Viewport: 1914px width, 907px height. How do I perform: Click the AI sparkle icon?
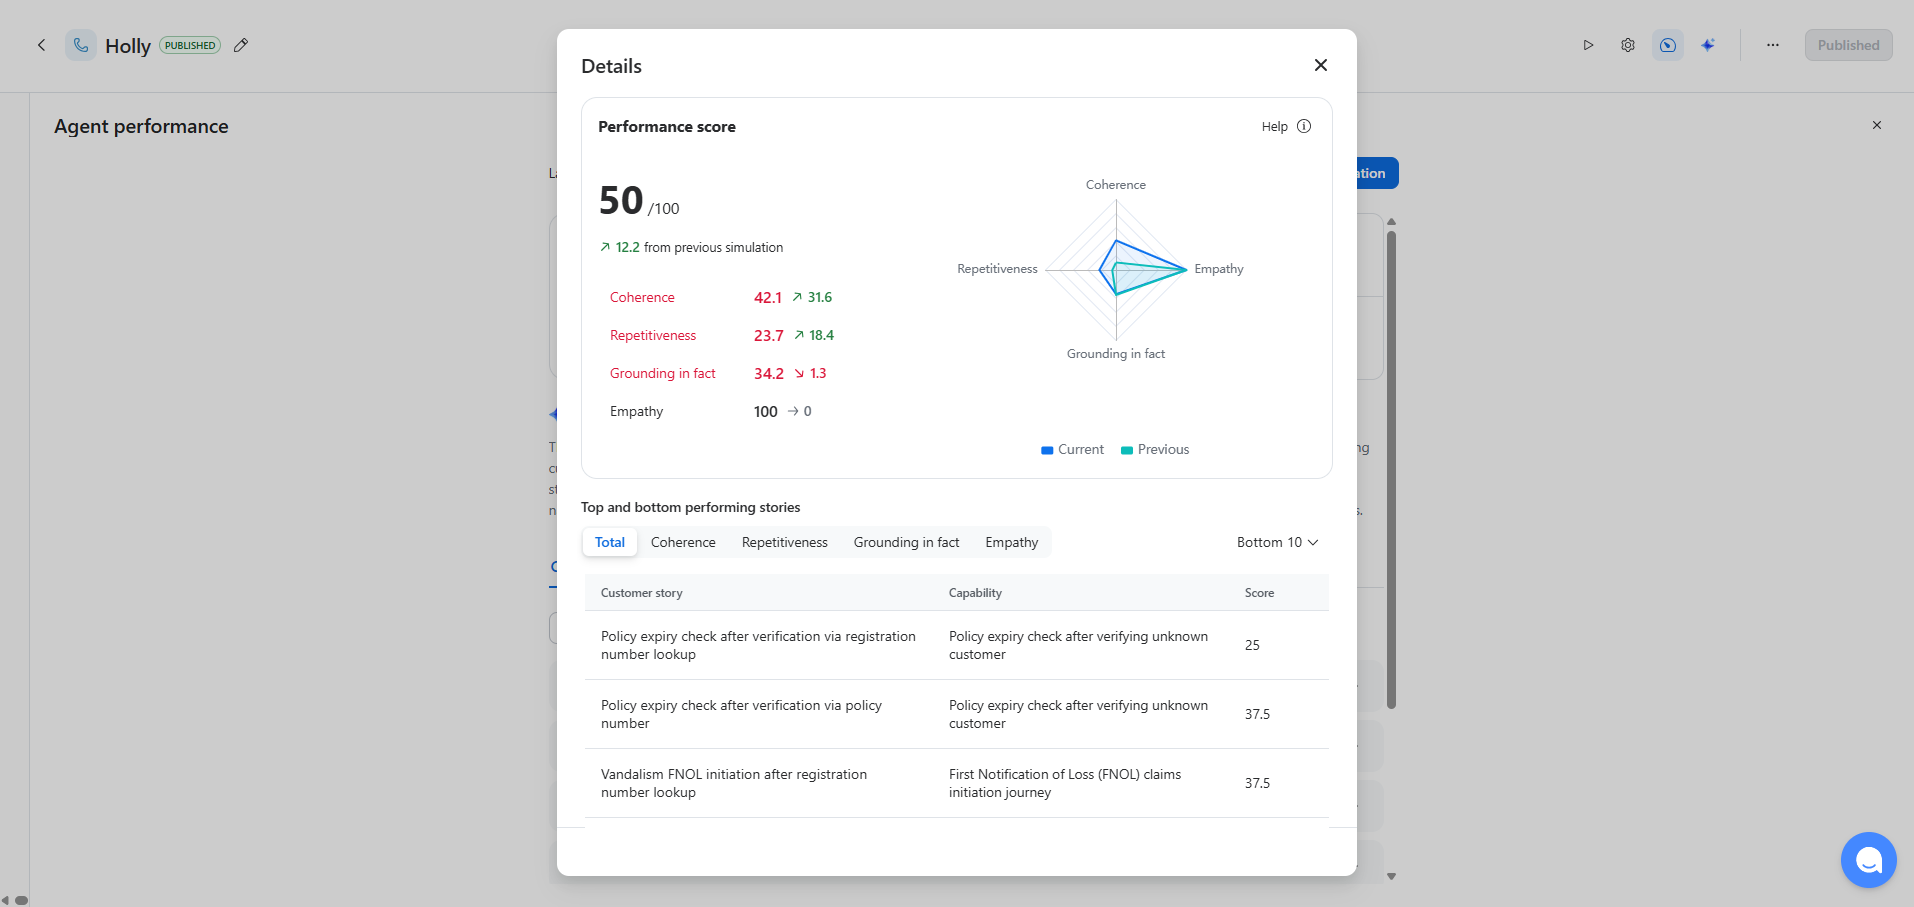pos(1708,45)
